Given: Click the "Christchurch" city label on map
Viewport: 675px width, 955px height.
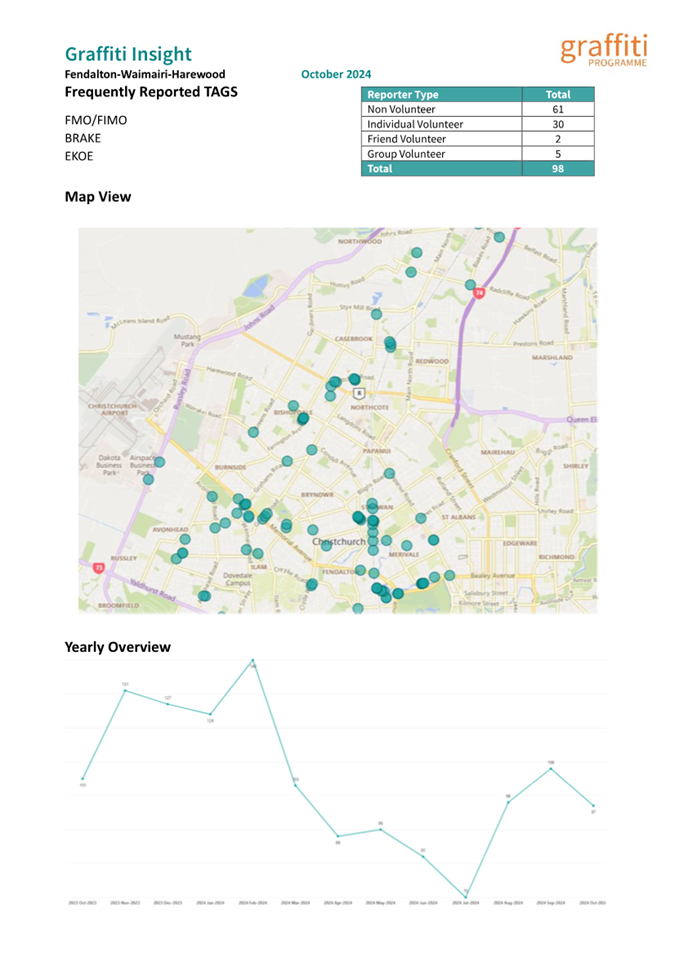Looking at the screenshot, I should [339, 541].
